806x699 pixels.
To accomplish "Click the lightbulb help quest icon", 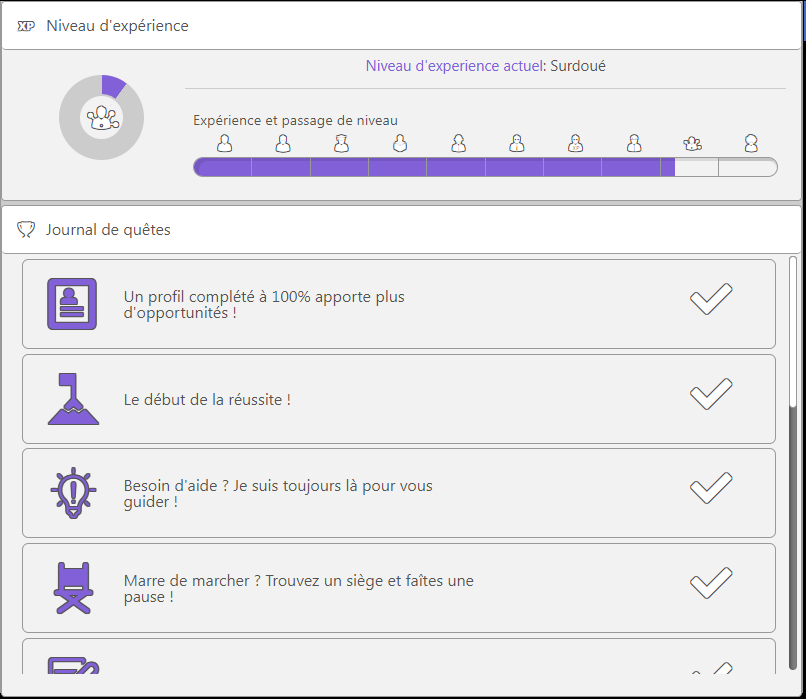I will [x=73, y=493].
